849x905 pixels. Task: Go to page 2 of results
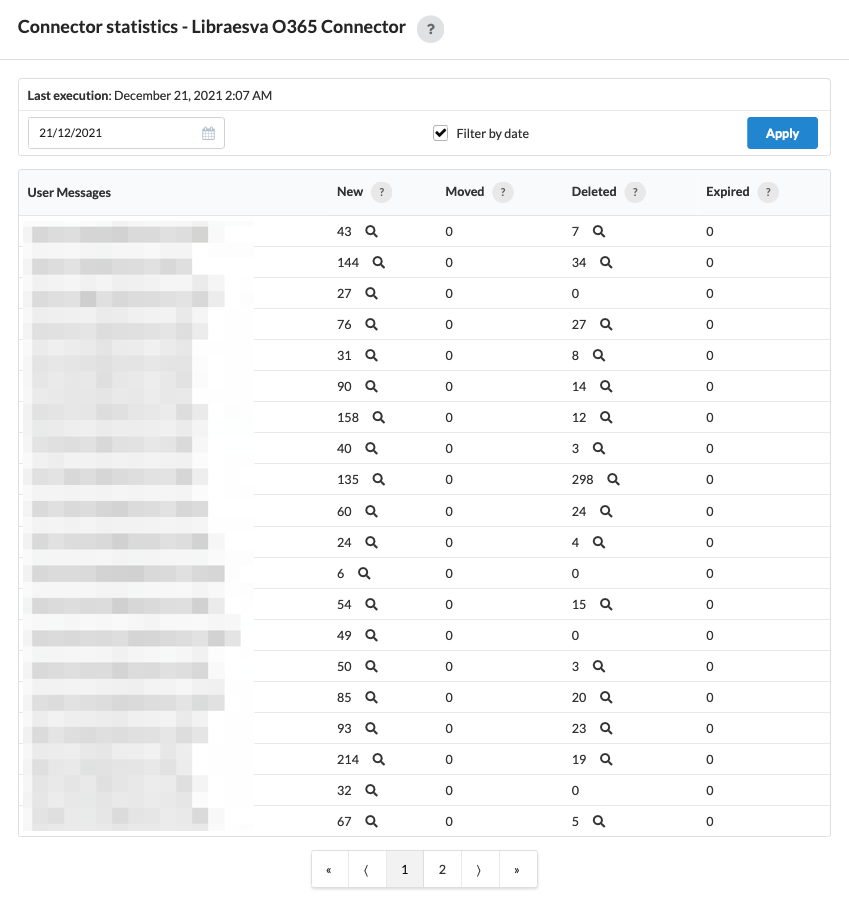(x=442, y=869)
